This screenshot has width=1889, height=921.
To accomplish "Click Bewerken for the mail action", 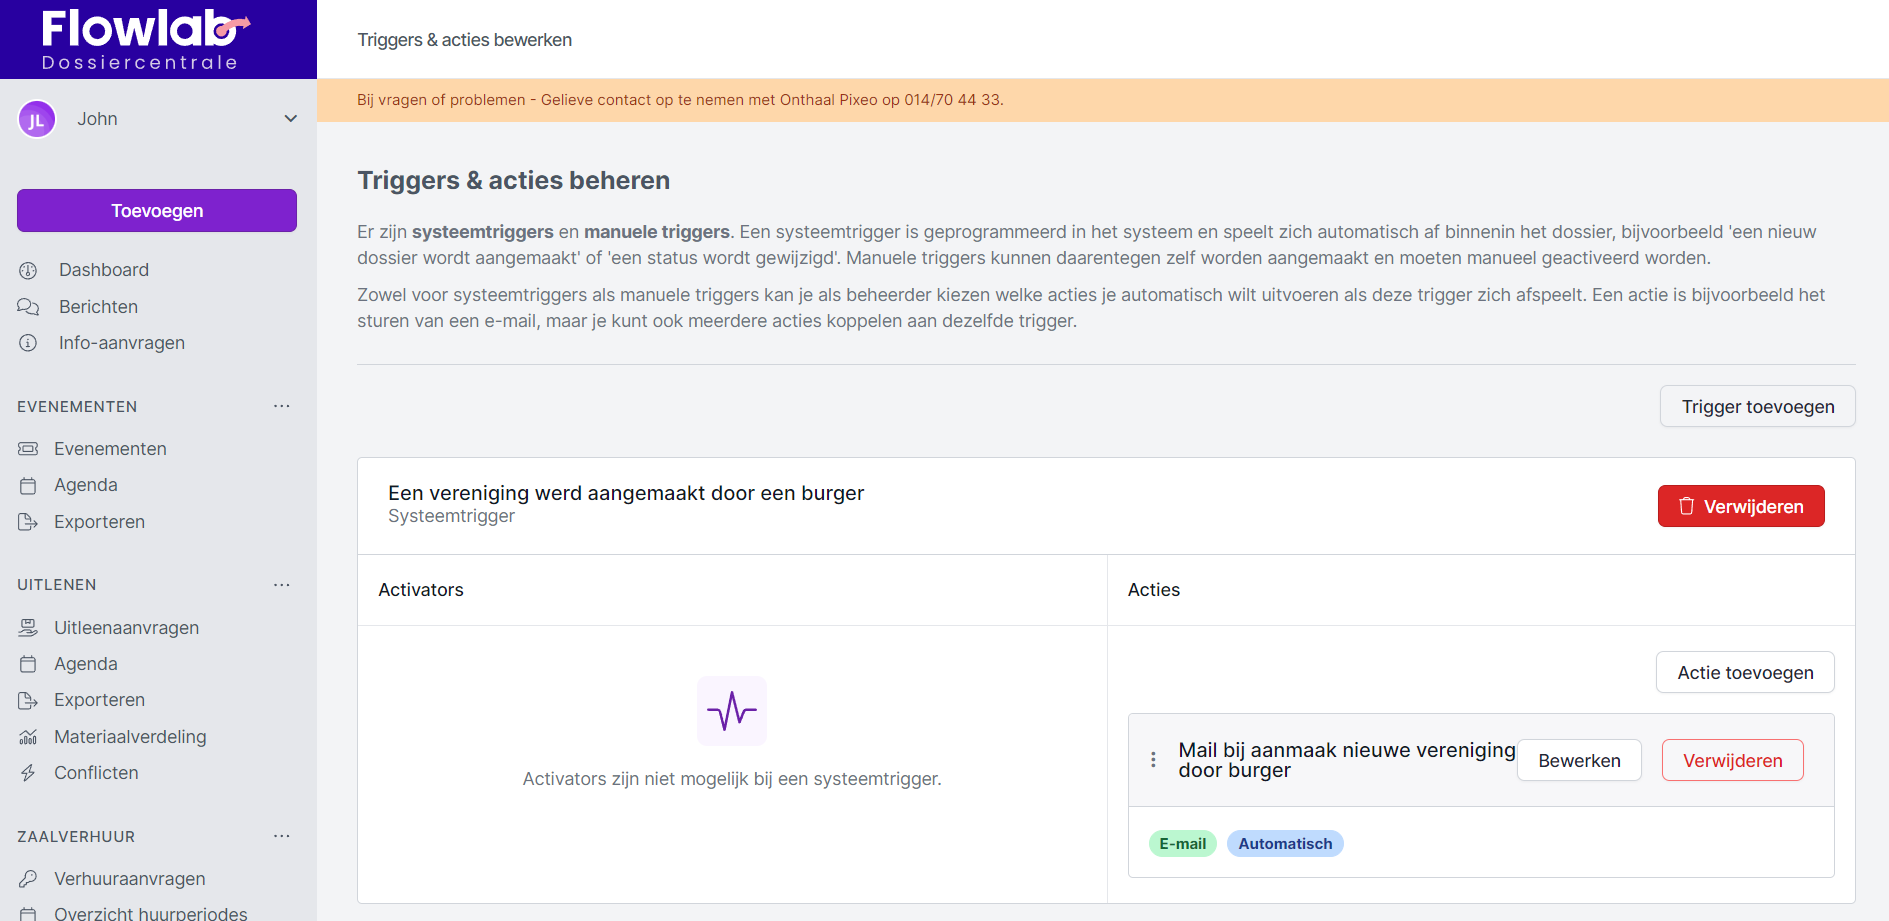I will 1578,761.
